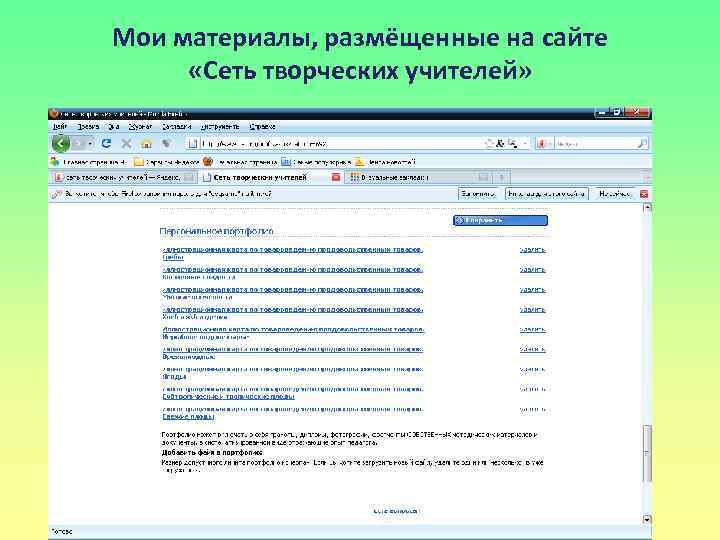Click the Forward navigation arrow
Screen dimensions: 720x540
pyautogui.click(x=79, y=144)
